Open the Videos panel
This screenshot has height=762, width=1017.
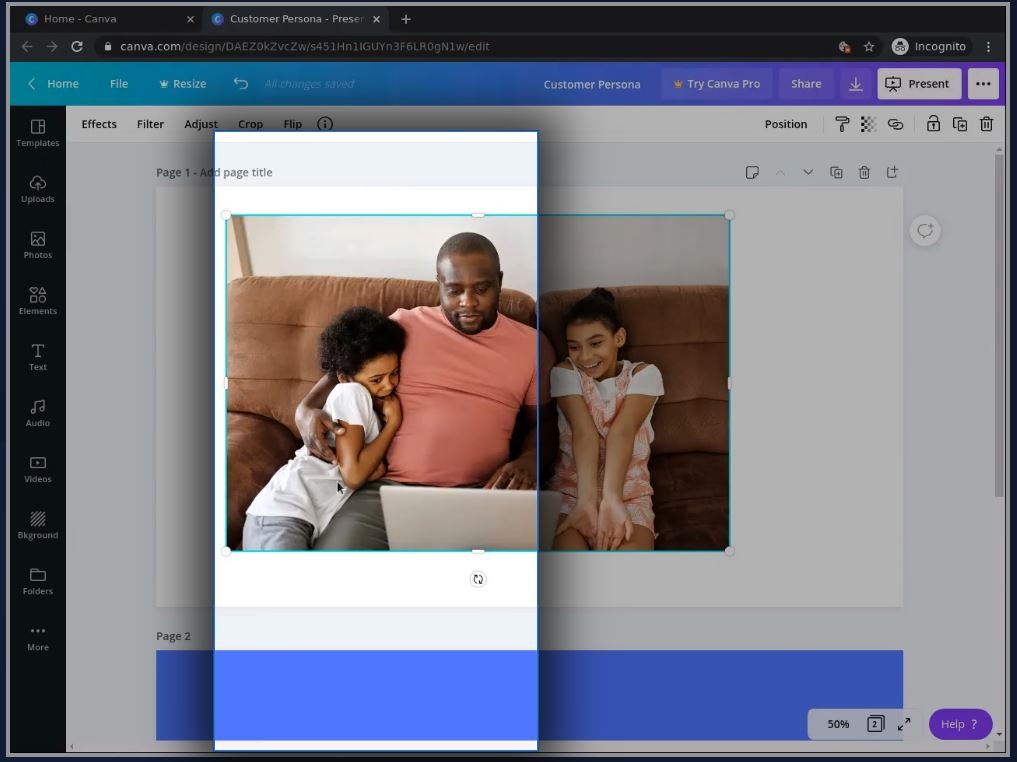pyautogui.click(x=38, y=470)
